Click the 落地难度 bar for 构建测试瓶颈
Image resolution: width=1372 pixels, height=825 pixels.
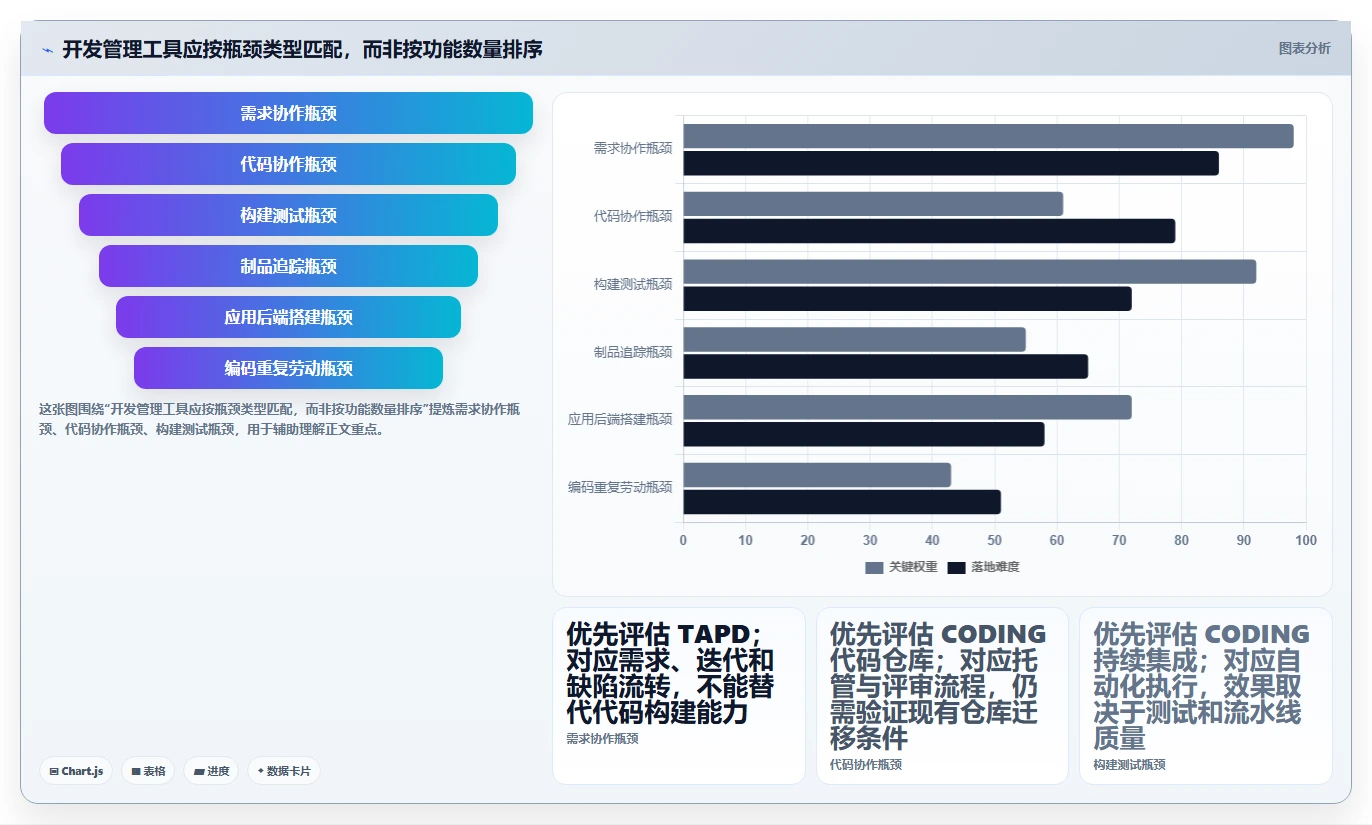coord(907,298)
